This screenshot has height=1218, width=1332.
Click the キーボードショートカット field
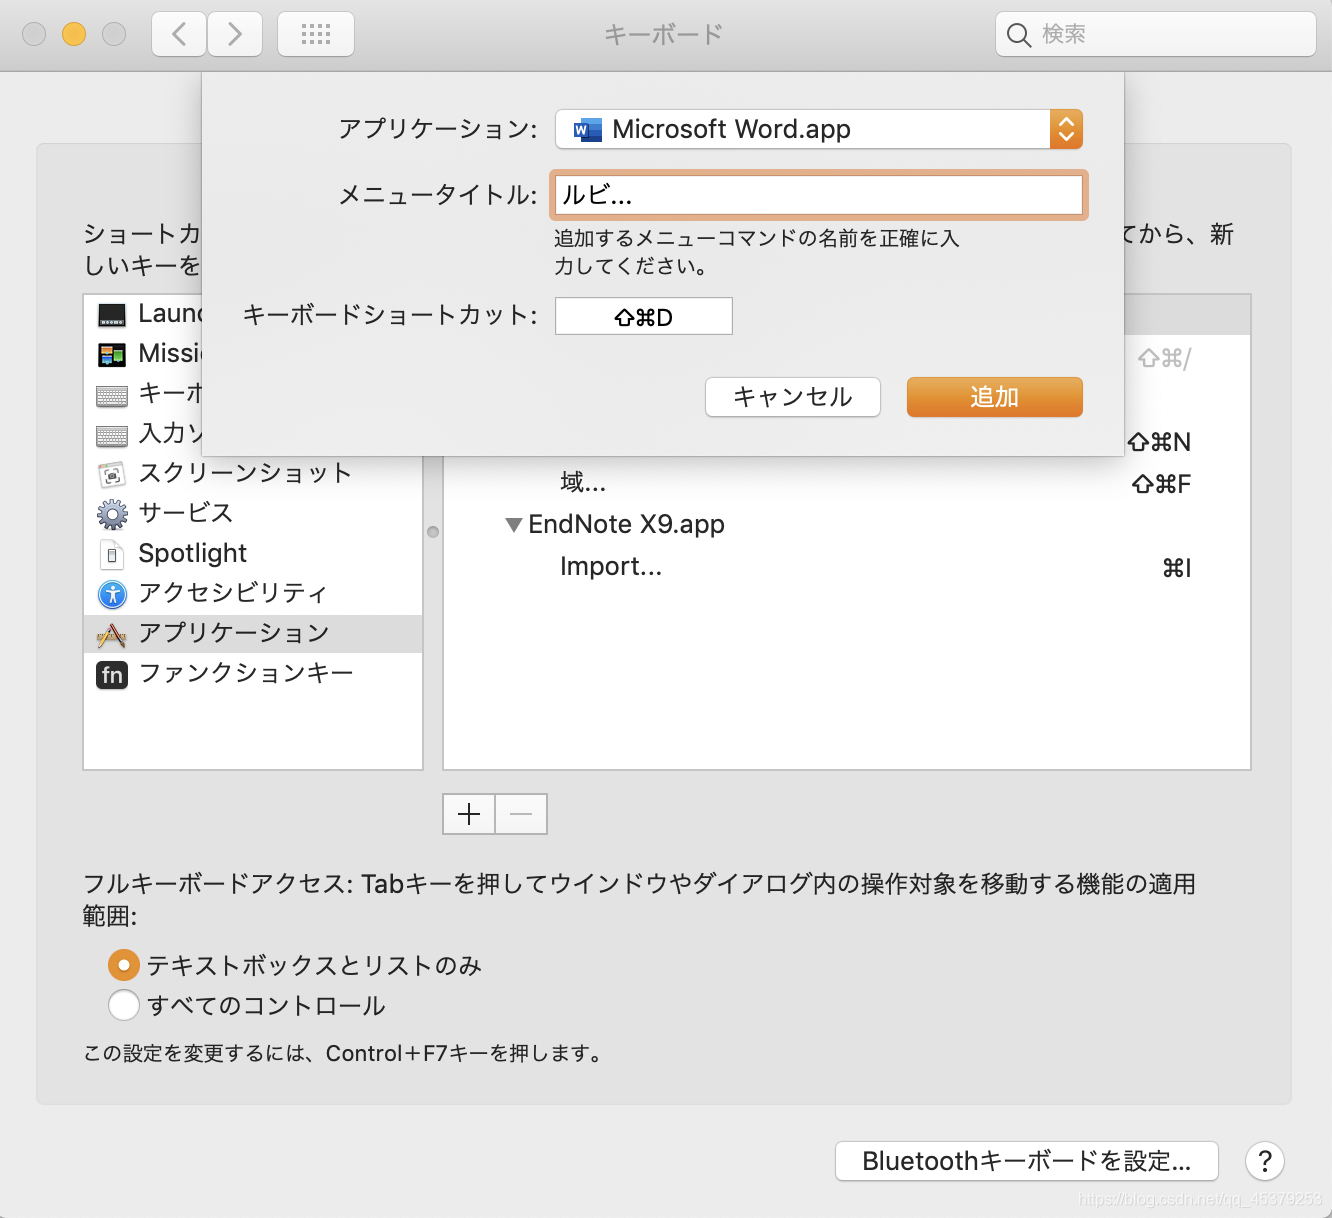click(x=644, y=317)
